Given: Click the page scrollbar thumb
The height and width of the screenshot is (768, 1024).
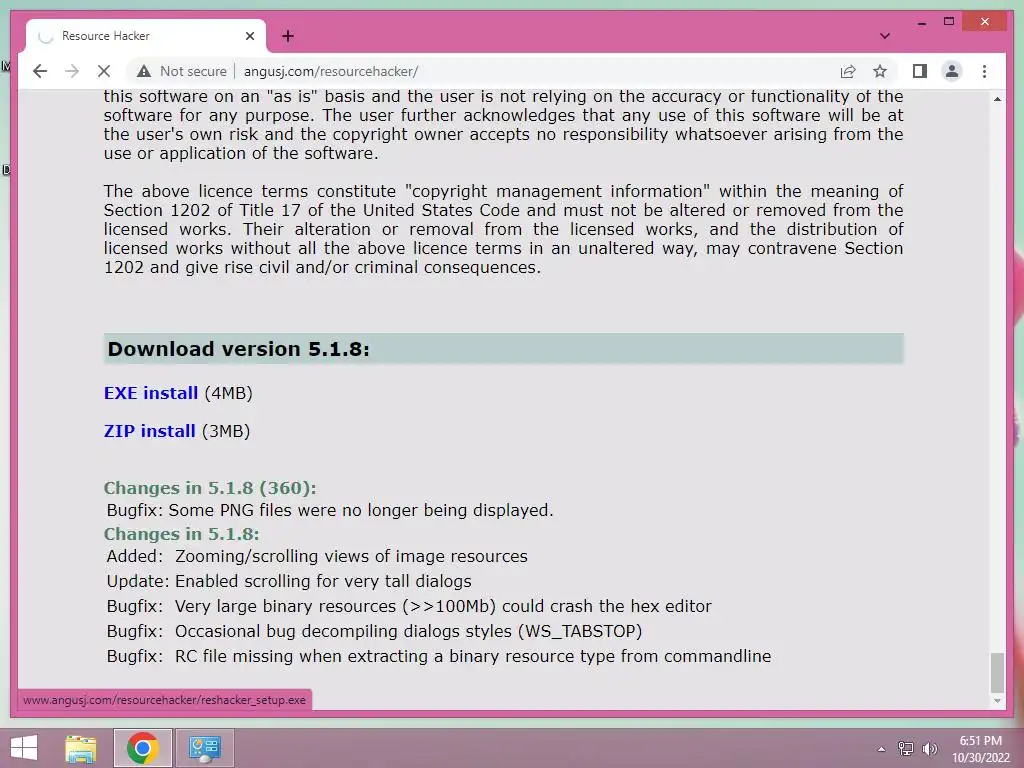Looking at the screenshot, I should click(997, 672).
